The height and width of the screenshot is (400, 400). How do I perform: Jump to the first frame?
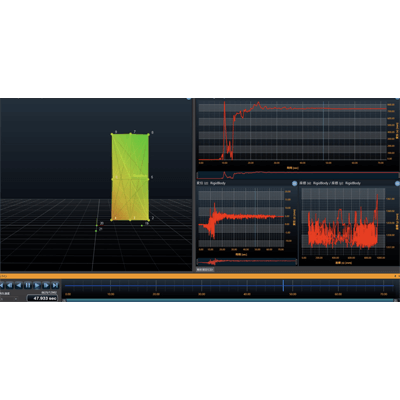point(2,285)
